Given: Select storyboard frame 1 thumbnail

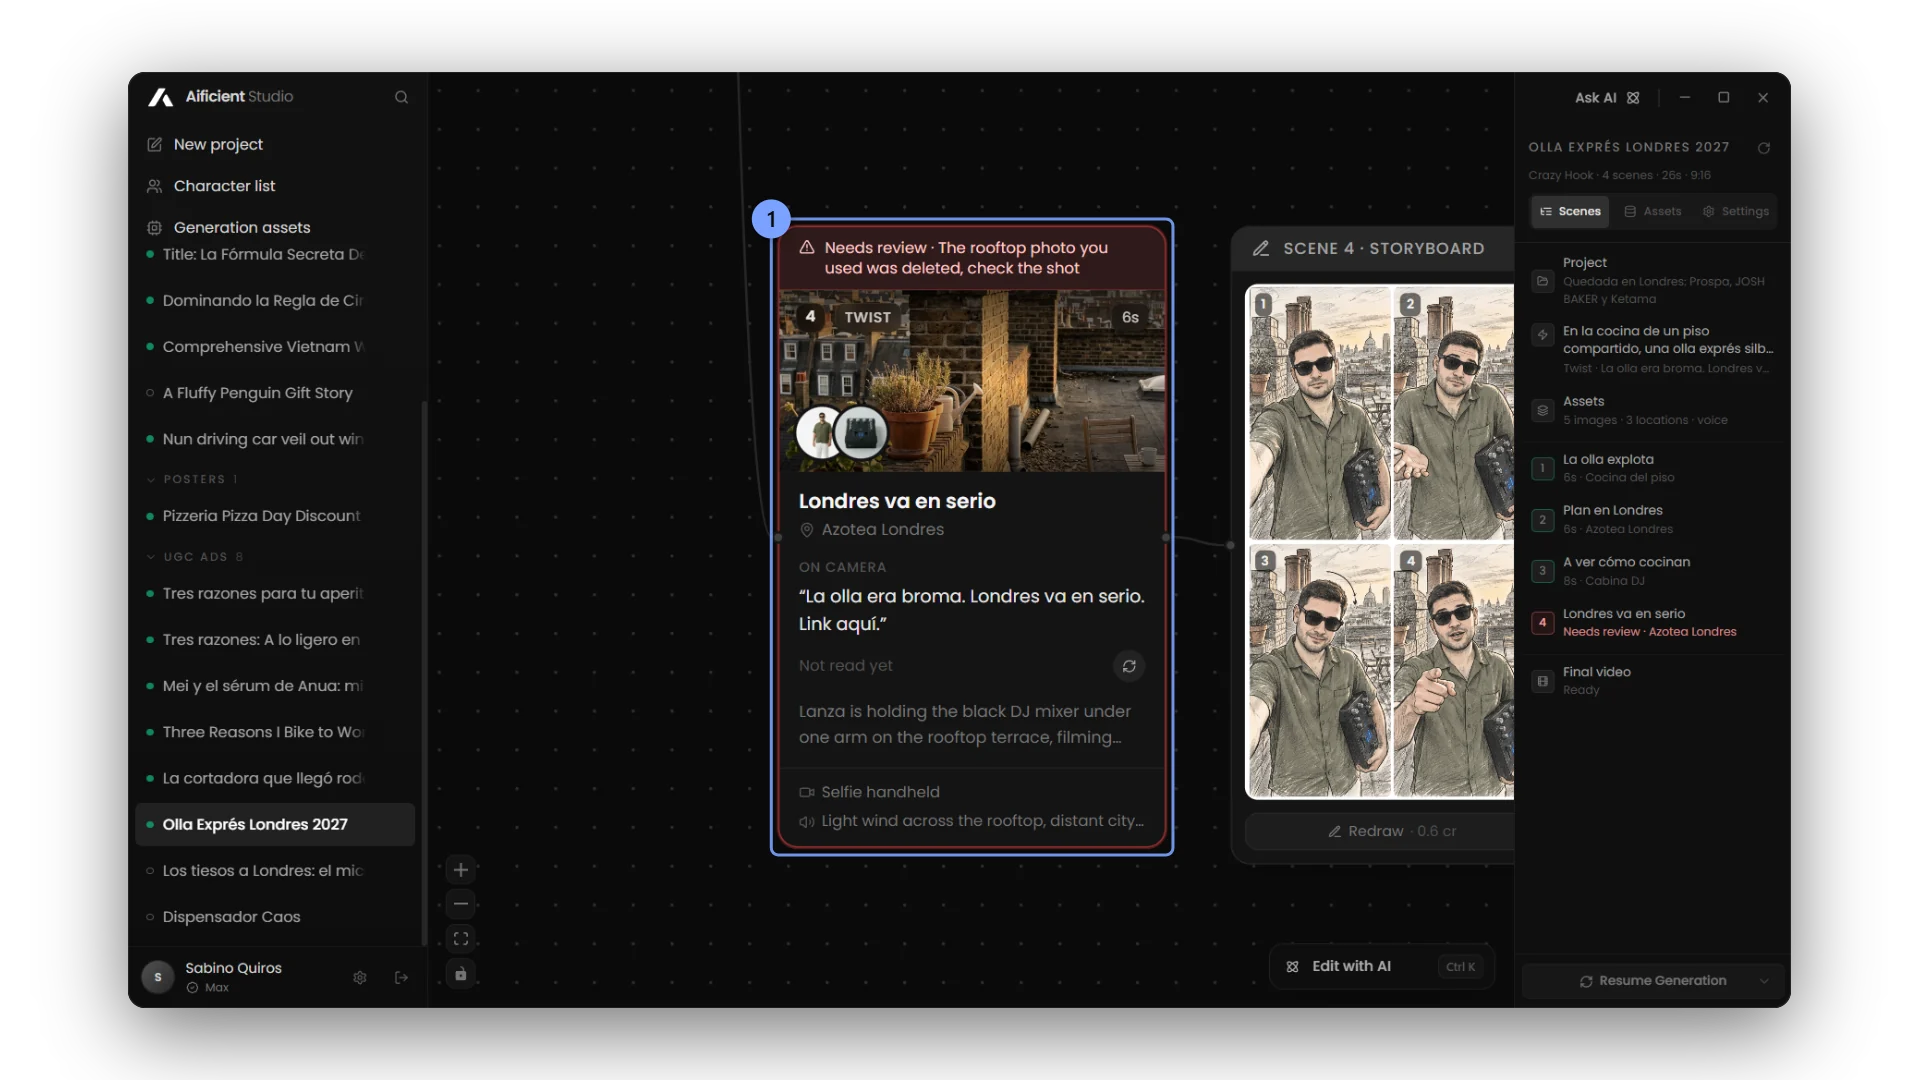Looking at the screenshot, I should [x=1320, y=413].
